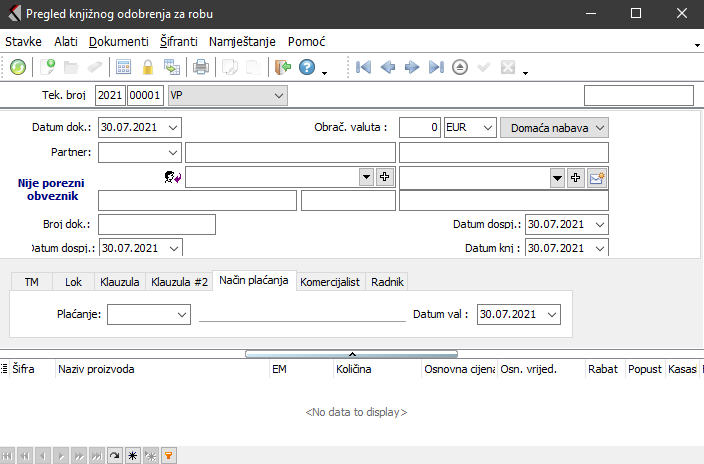Open the Datum dok. date dropdown
The height and width of the screenshot is (464, 704).
[174, 127]
